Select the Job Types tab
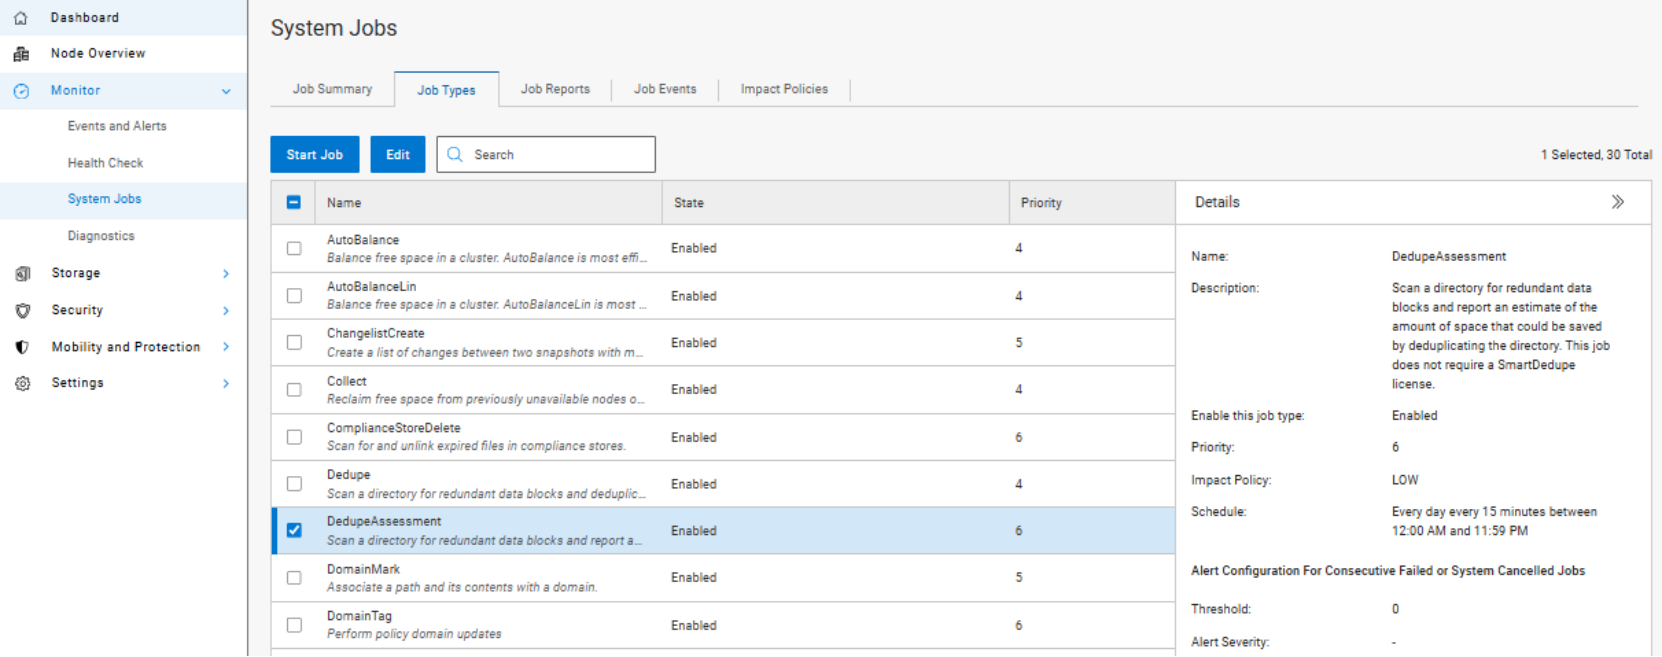This screenshot has height=657, width=1662. (446, 90)
